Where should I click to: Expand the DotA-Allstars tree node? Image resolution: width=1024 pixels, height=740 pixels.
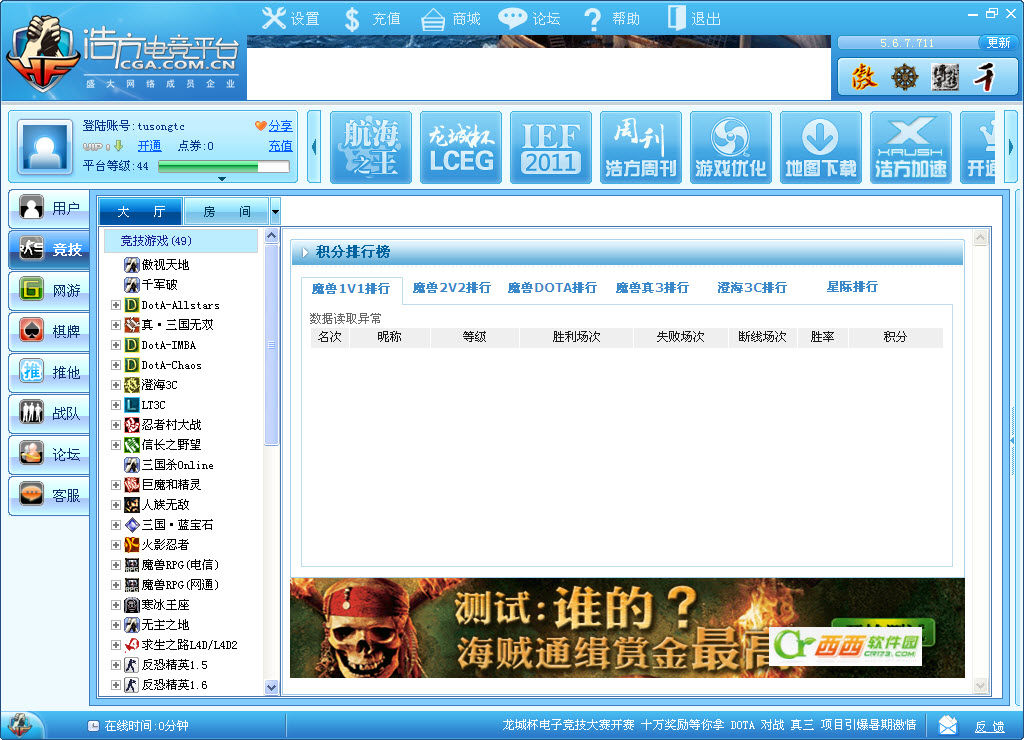pyautogui.click(x=116, y=305)
